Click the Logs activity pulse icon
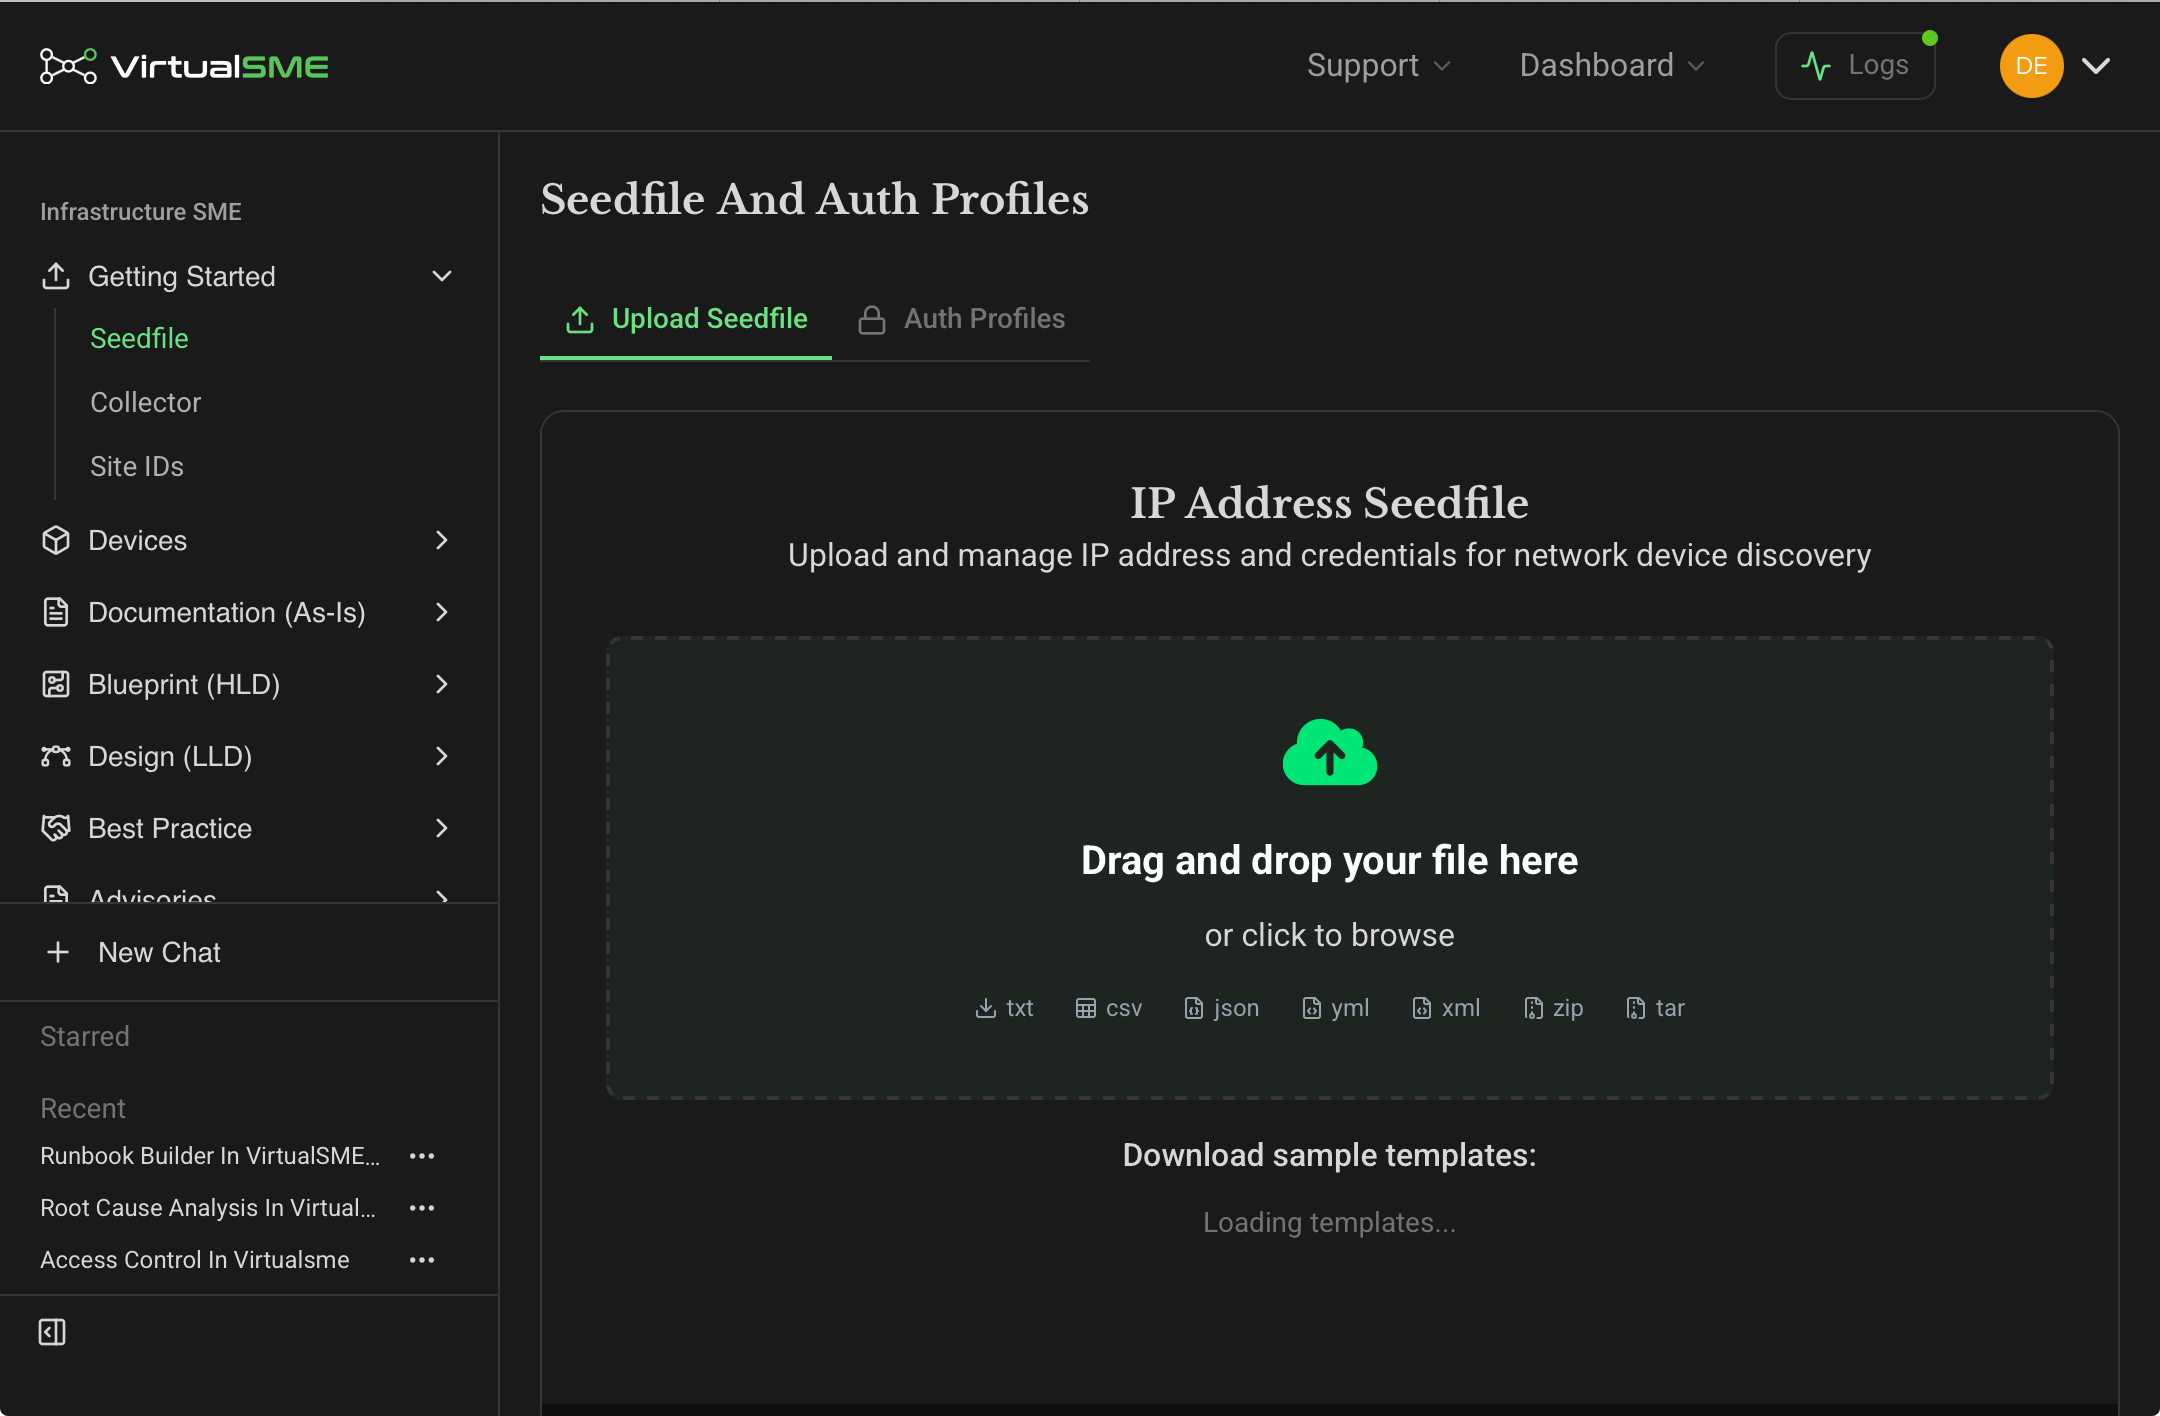 [1816, 66]
